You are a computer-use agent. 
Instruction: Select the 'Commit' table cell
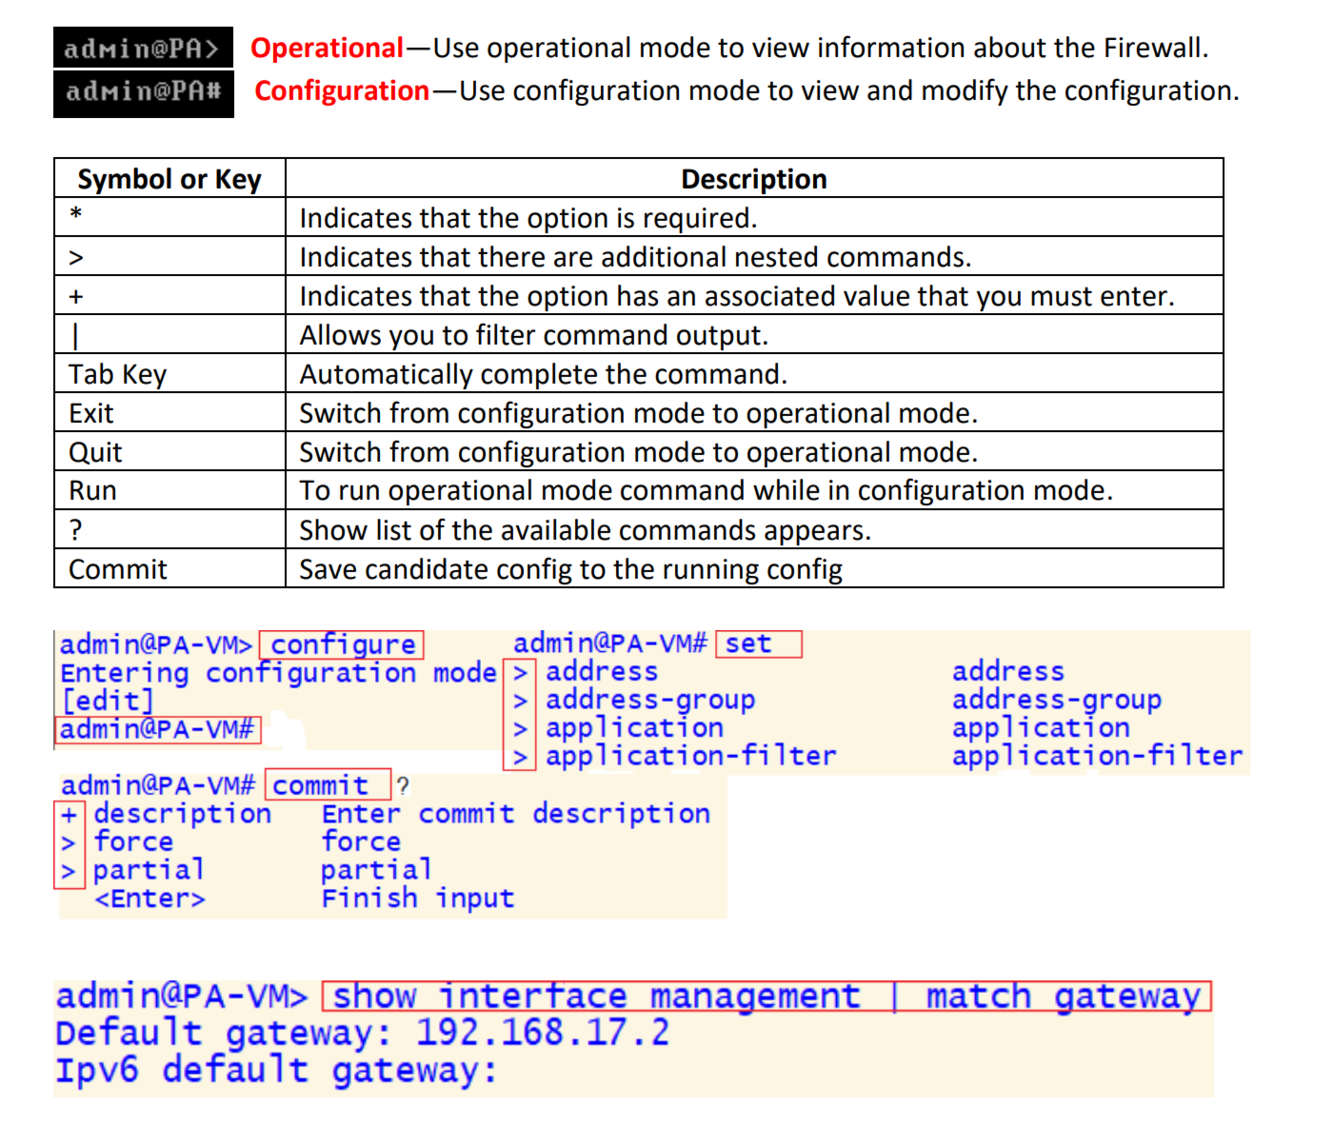coord(170,568)
